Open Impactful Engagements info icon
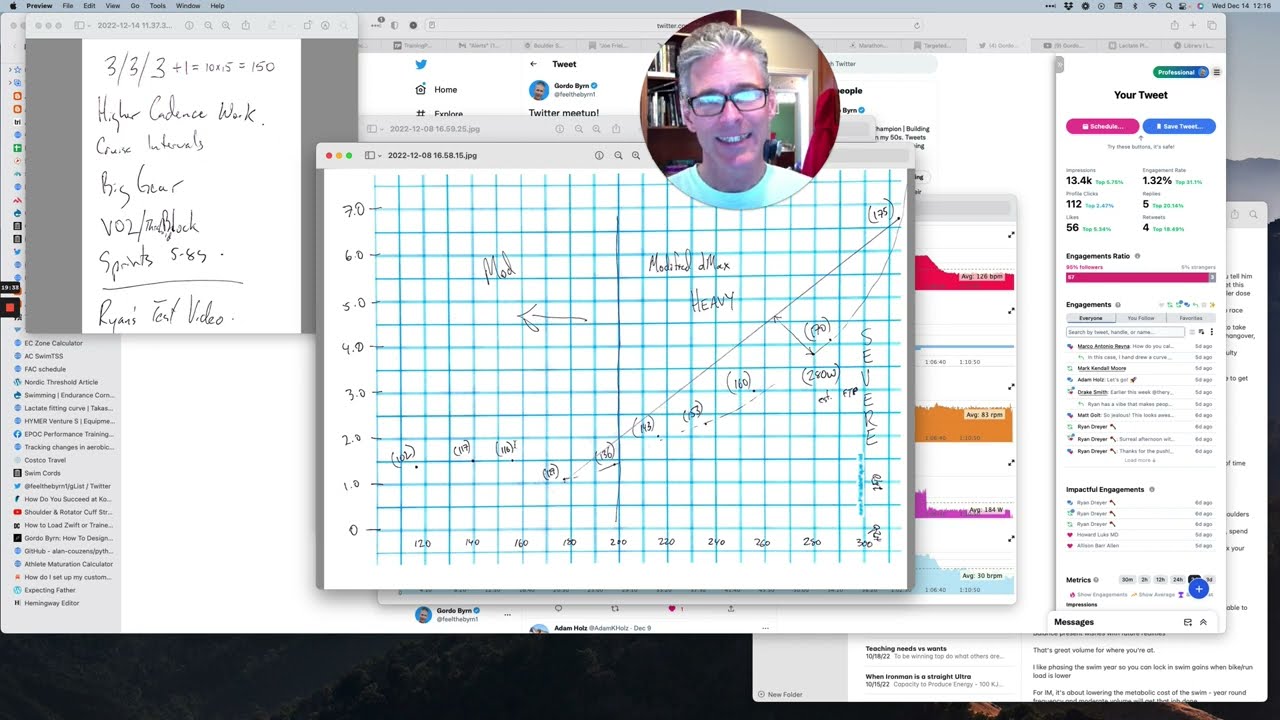The image size is (1280, 720). pyautogui.click(x=1152, y=490)
